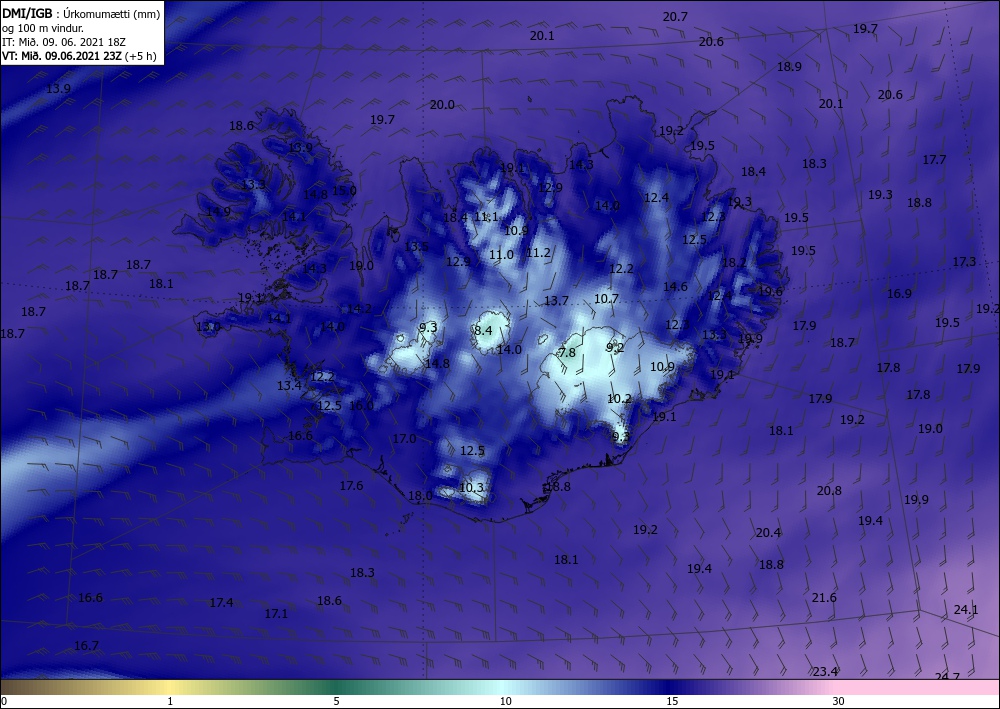The height and width of the screenshot is (709, 1000).
Task: Click the 13.7 value on the map
Action: tap(556, 300)
